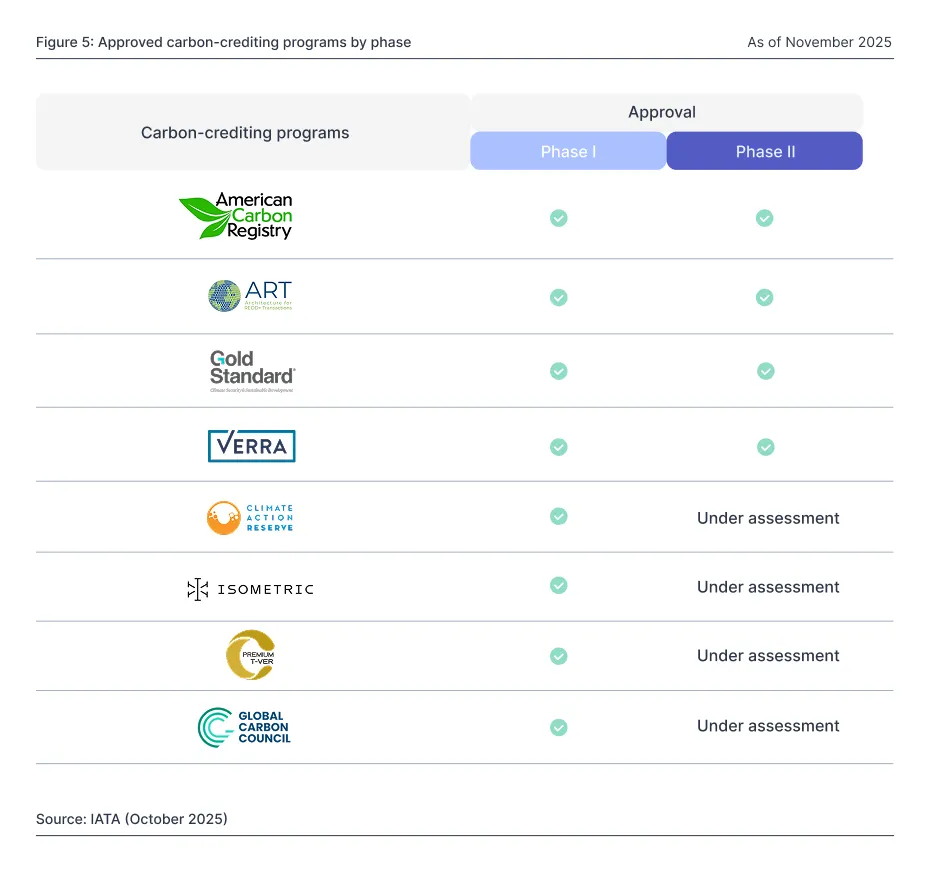The height and width of the screenshot is (885, 930).
Task: Click the Approval header label
Action: pos(662,112)
